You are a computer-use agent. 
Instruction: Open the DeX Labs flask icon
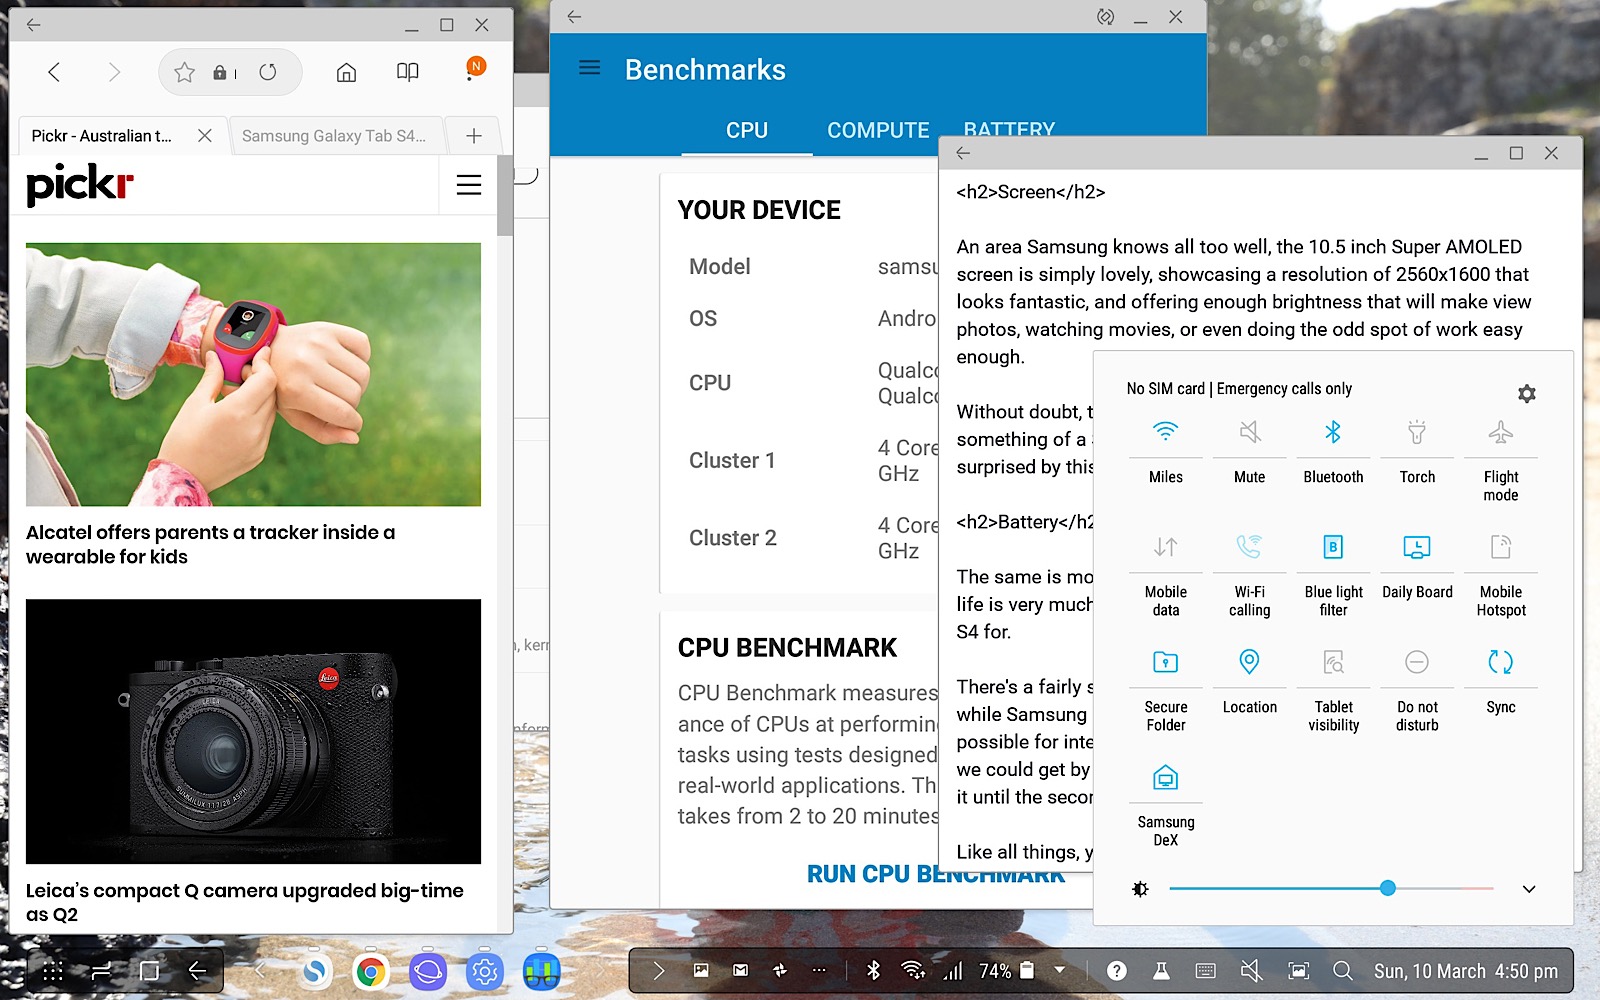[x=1161, y=971]
